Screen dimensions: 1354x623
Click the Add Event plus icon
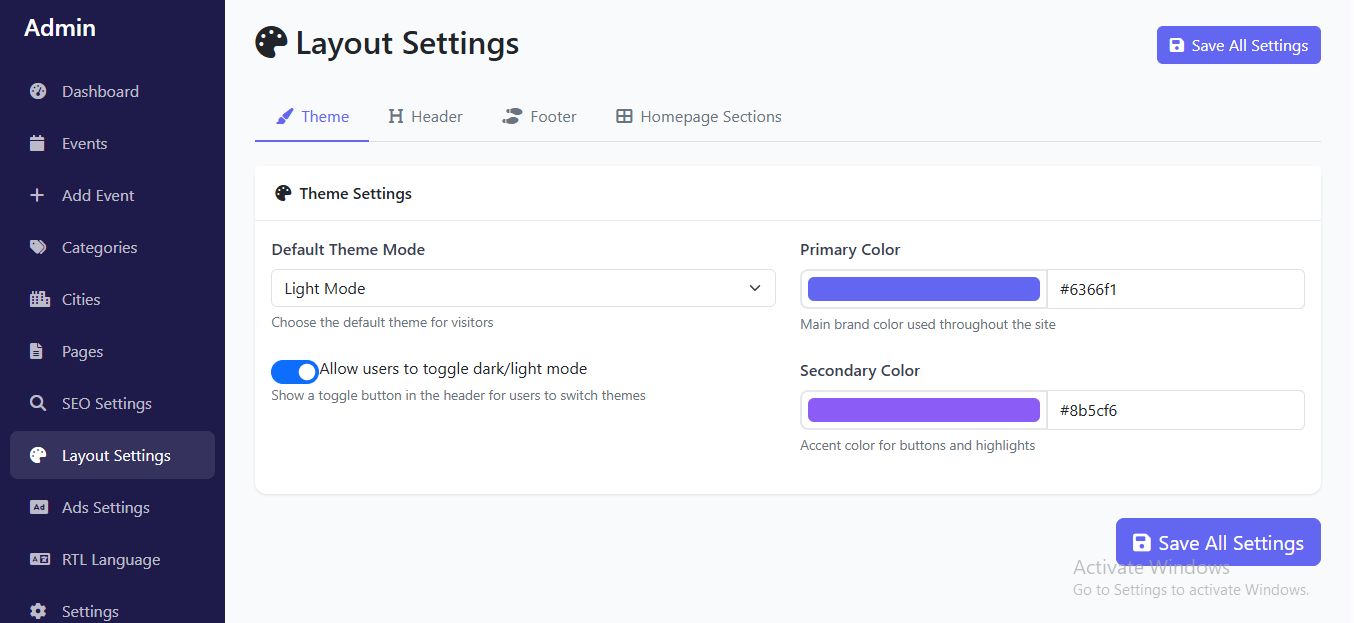click(x=38, y=196)
